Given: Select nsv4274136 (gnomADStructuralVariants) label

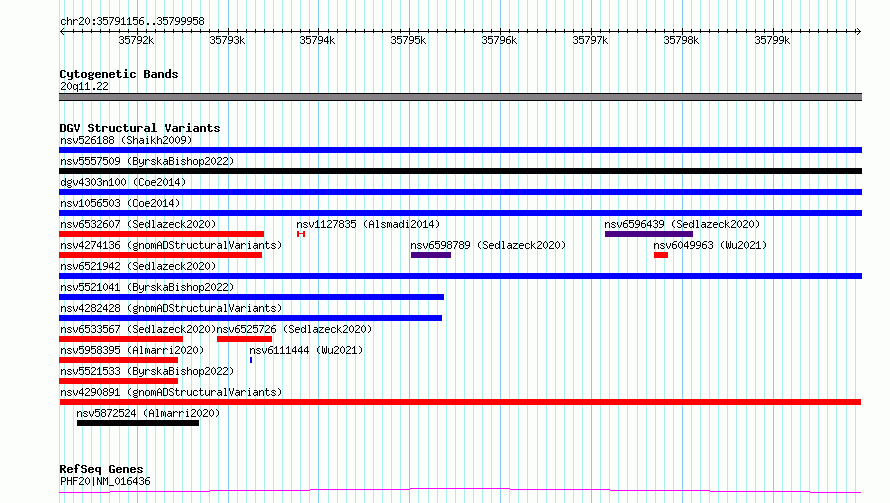Looking at the screenshot, I should [x=171, y=245].
